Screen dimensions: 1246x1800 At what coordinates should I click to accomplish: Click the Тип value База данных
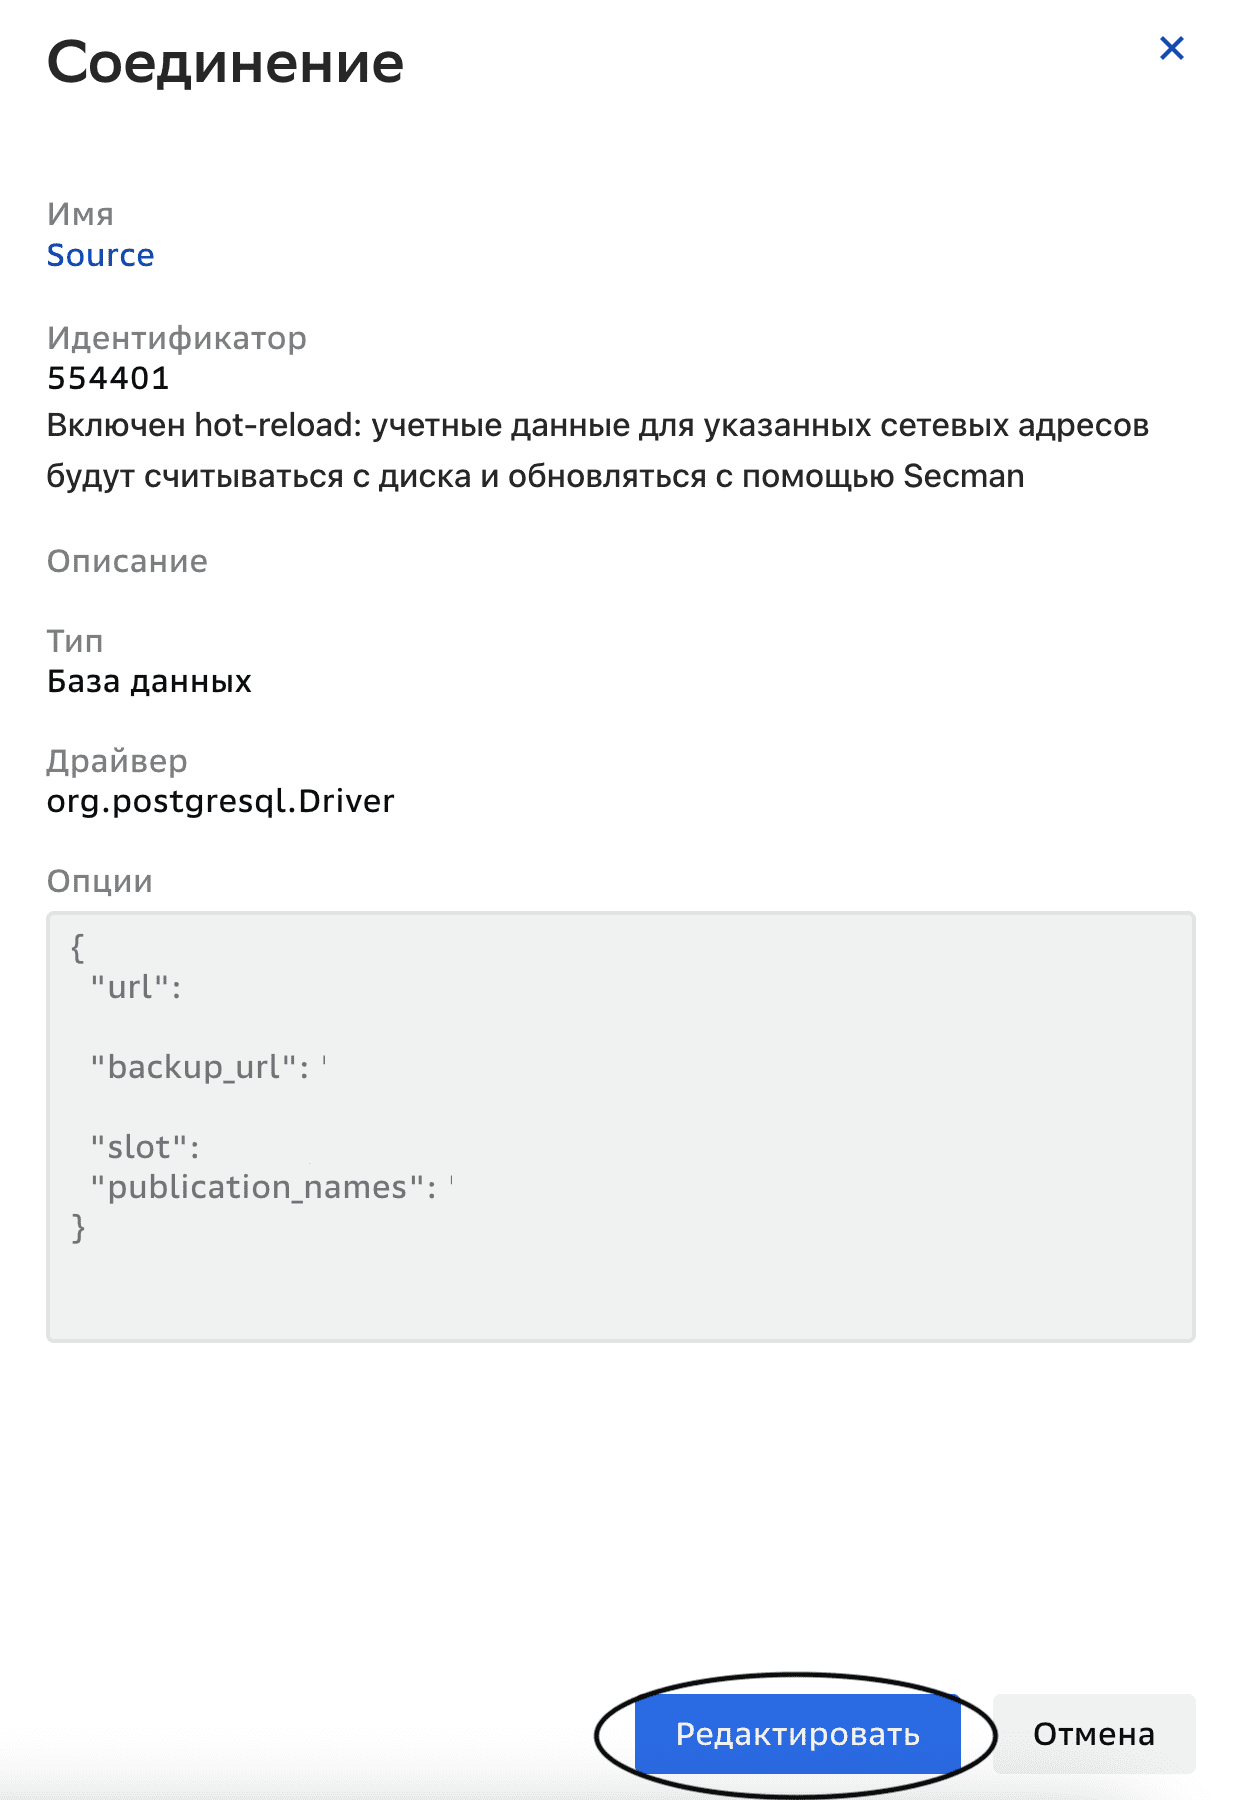150,681
